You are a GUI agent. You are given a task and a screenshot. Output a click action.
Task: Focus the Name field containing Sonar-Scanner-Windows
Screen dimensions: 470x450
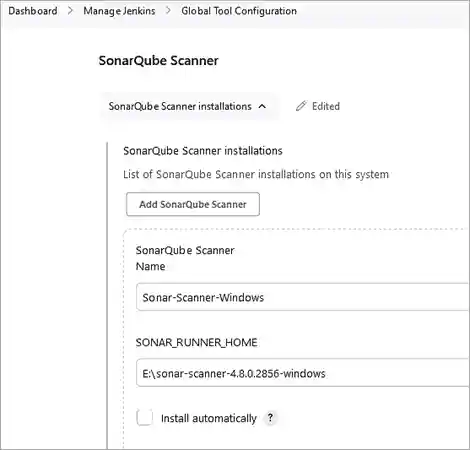303,297
